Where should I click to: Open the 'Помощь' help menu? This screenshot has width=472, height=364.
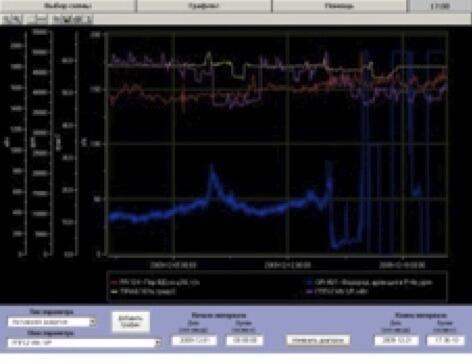[339, 6]
